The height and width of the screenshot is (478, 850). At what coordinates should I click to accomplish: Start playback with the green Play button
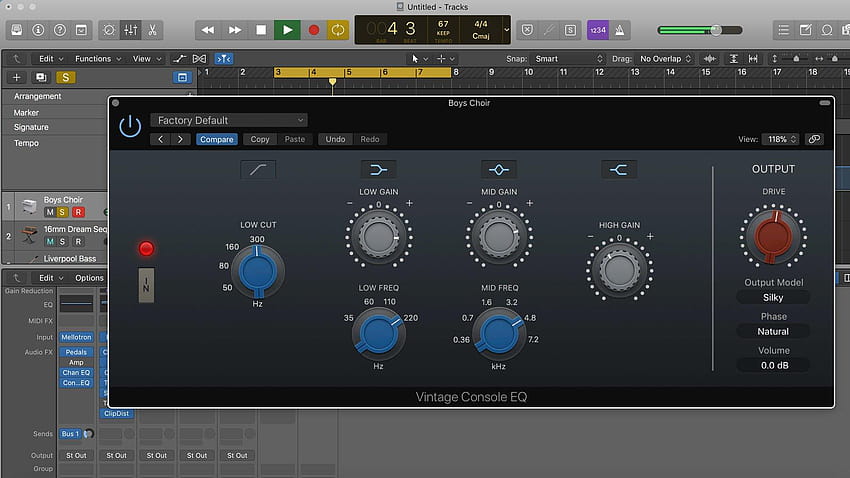[287, 30]
